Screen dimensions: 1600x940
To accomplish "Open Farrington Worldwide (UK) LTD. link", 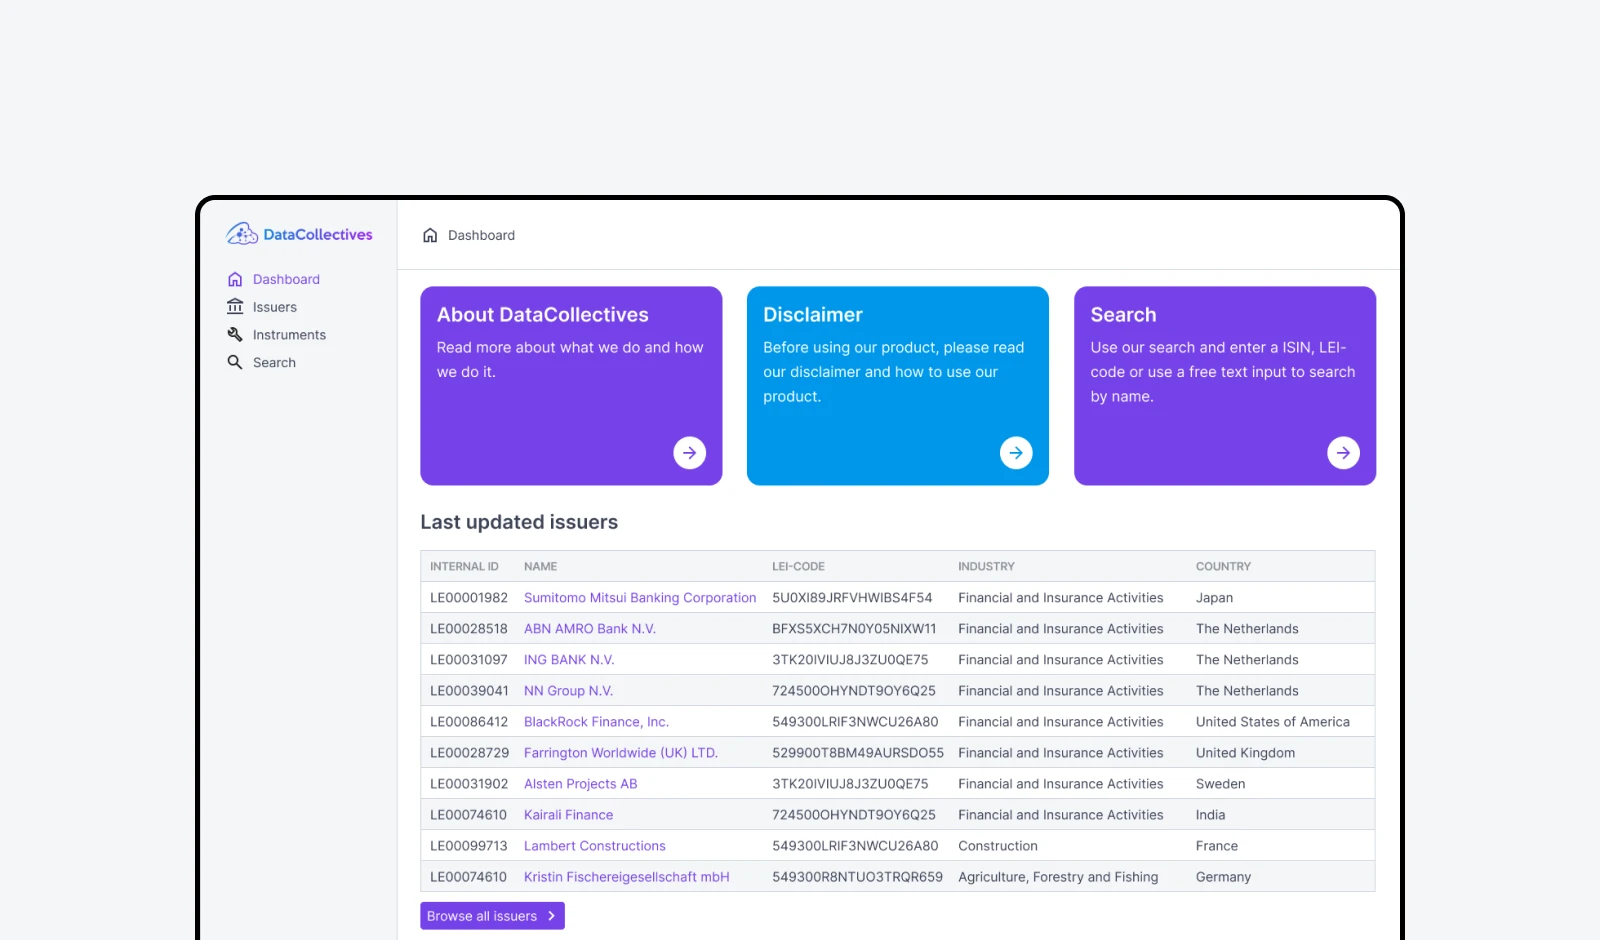I will (621, 752).
